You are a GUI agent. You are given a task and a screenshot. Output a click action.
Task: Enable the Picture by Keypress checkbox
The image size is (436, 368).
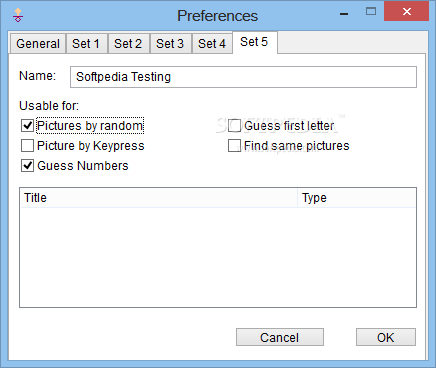pos(27,146)
